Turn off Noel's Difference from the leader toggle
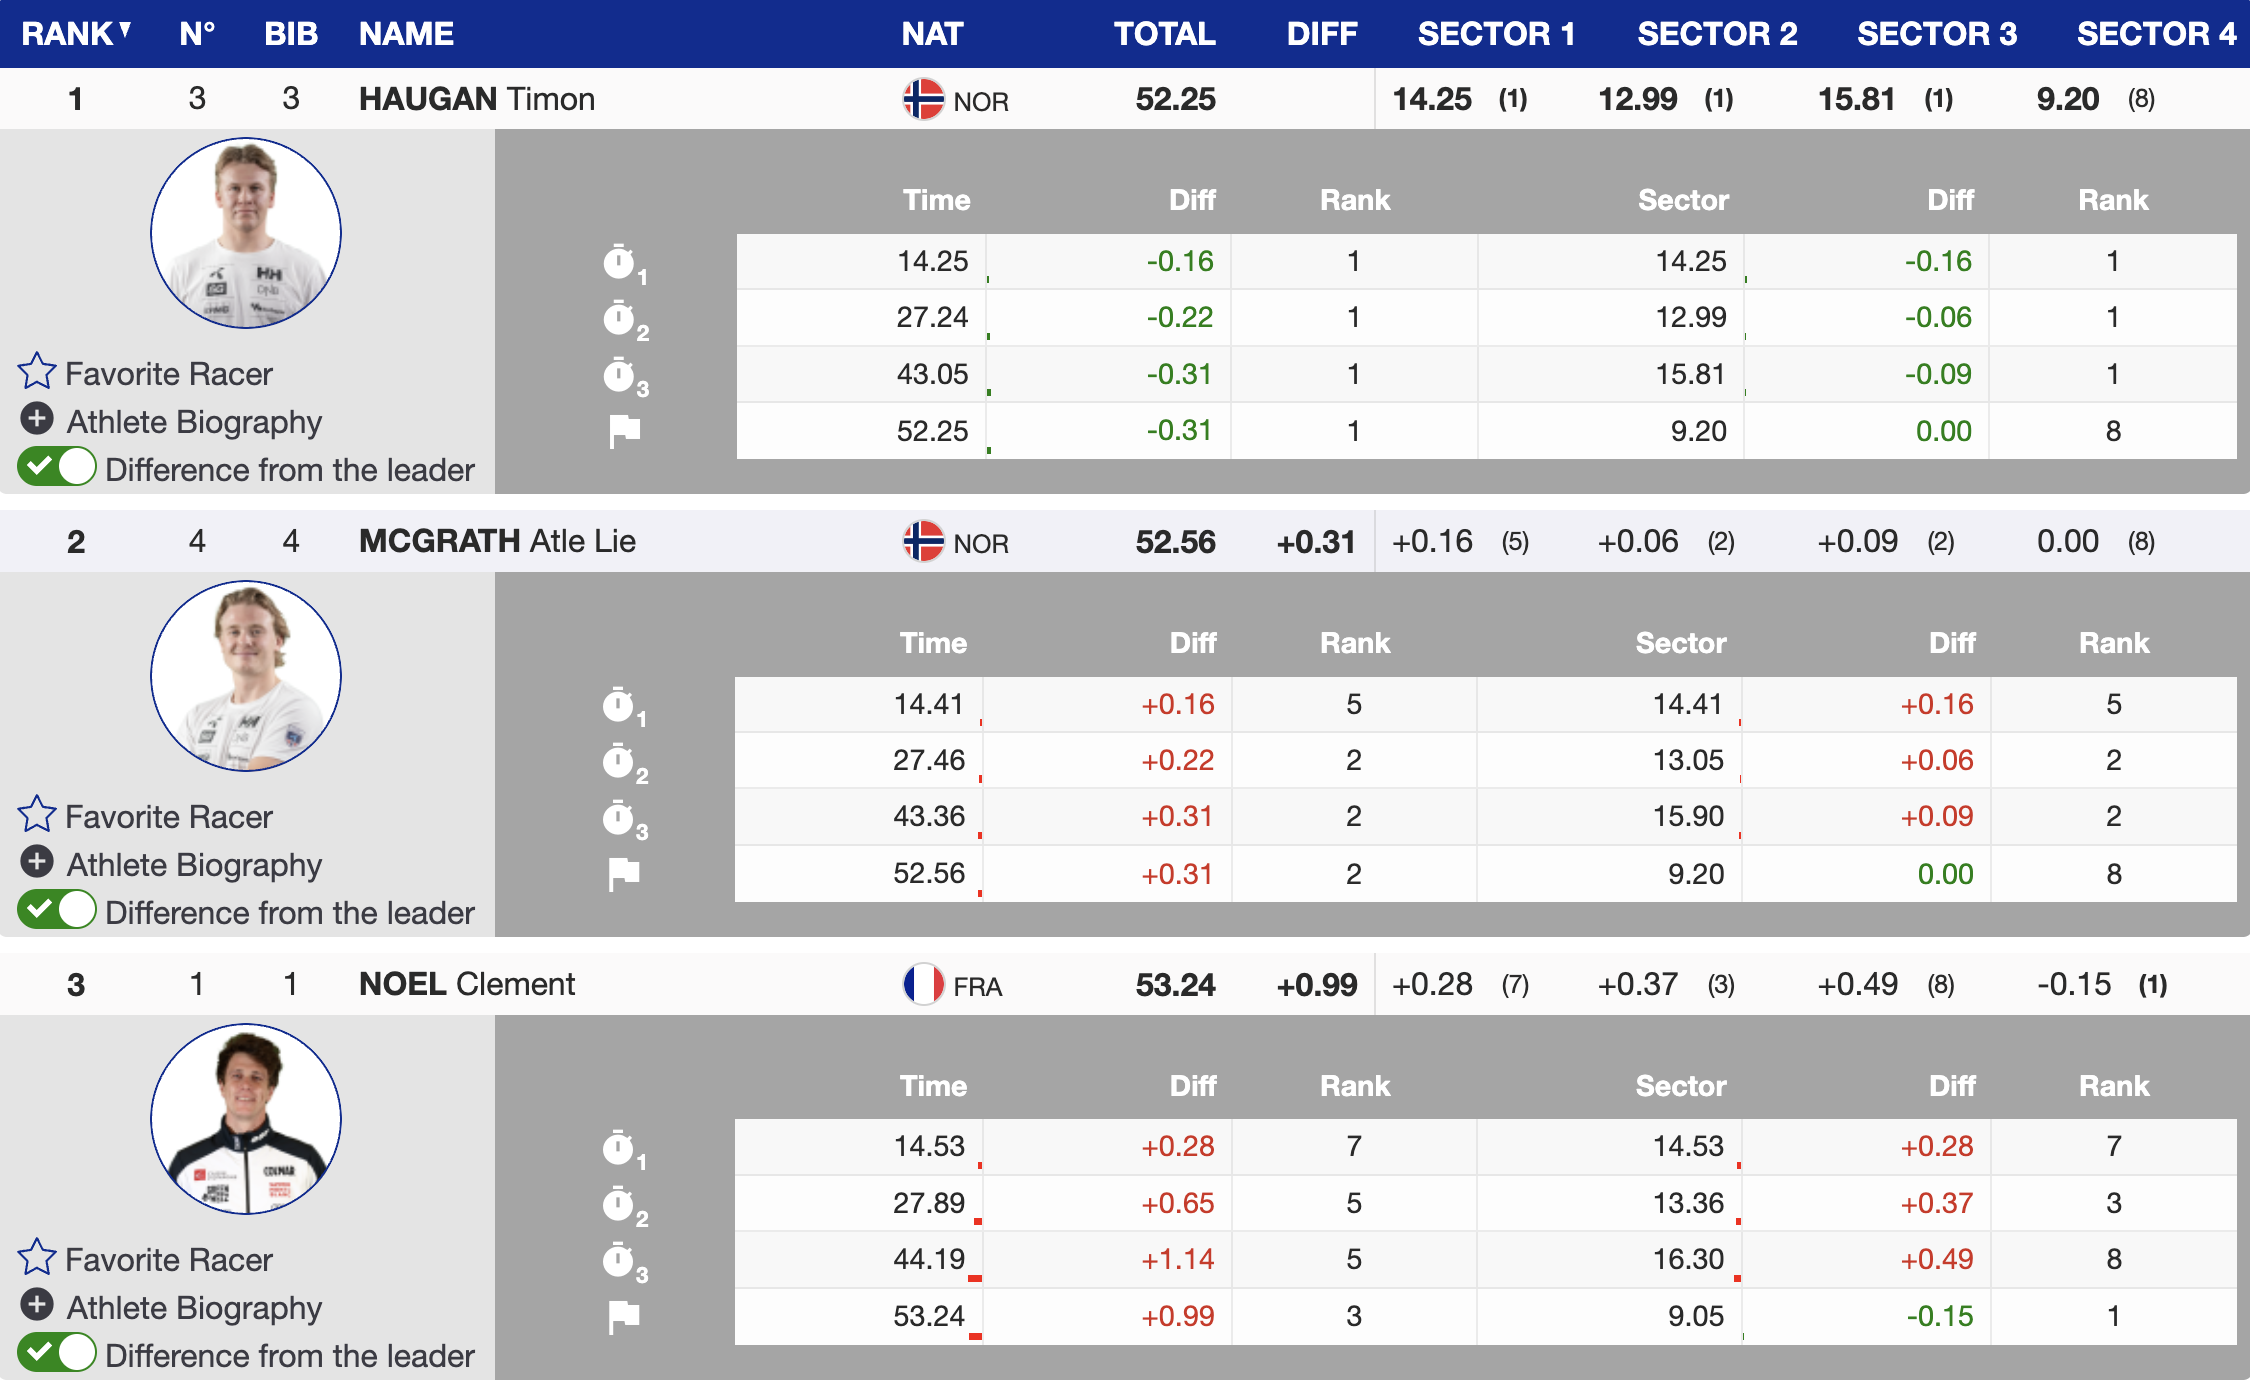This screenshot has height=1380, width=2250. [57, 1353]
